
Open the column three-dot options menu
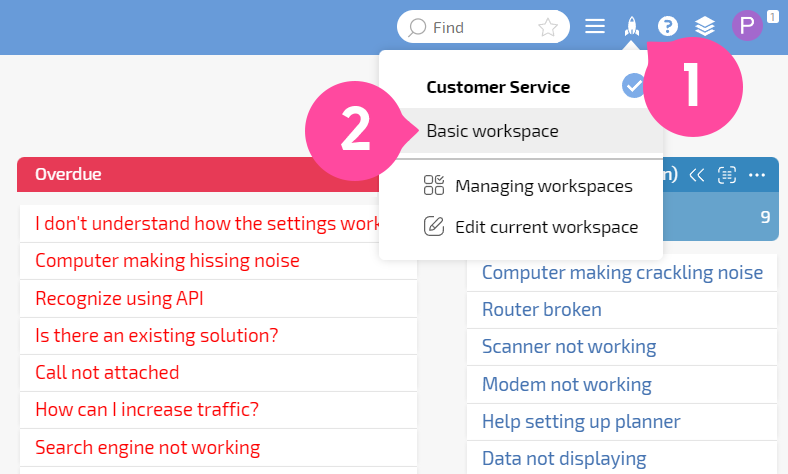tap(757, 175)
